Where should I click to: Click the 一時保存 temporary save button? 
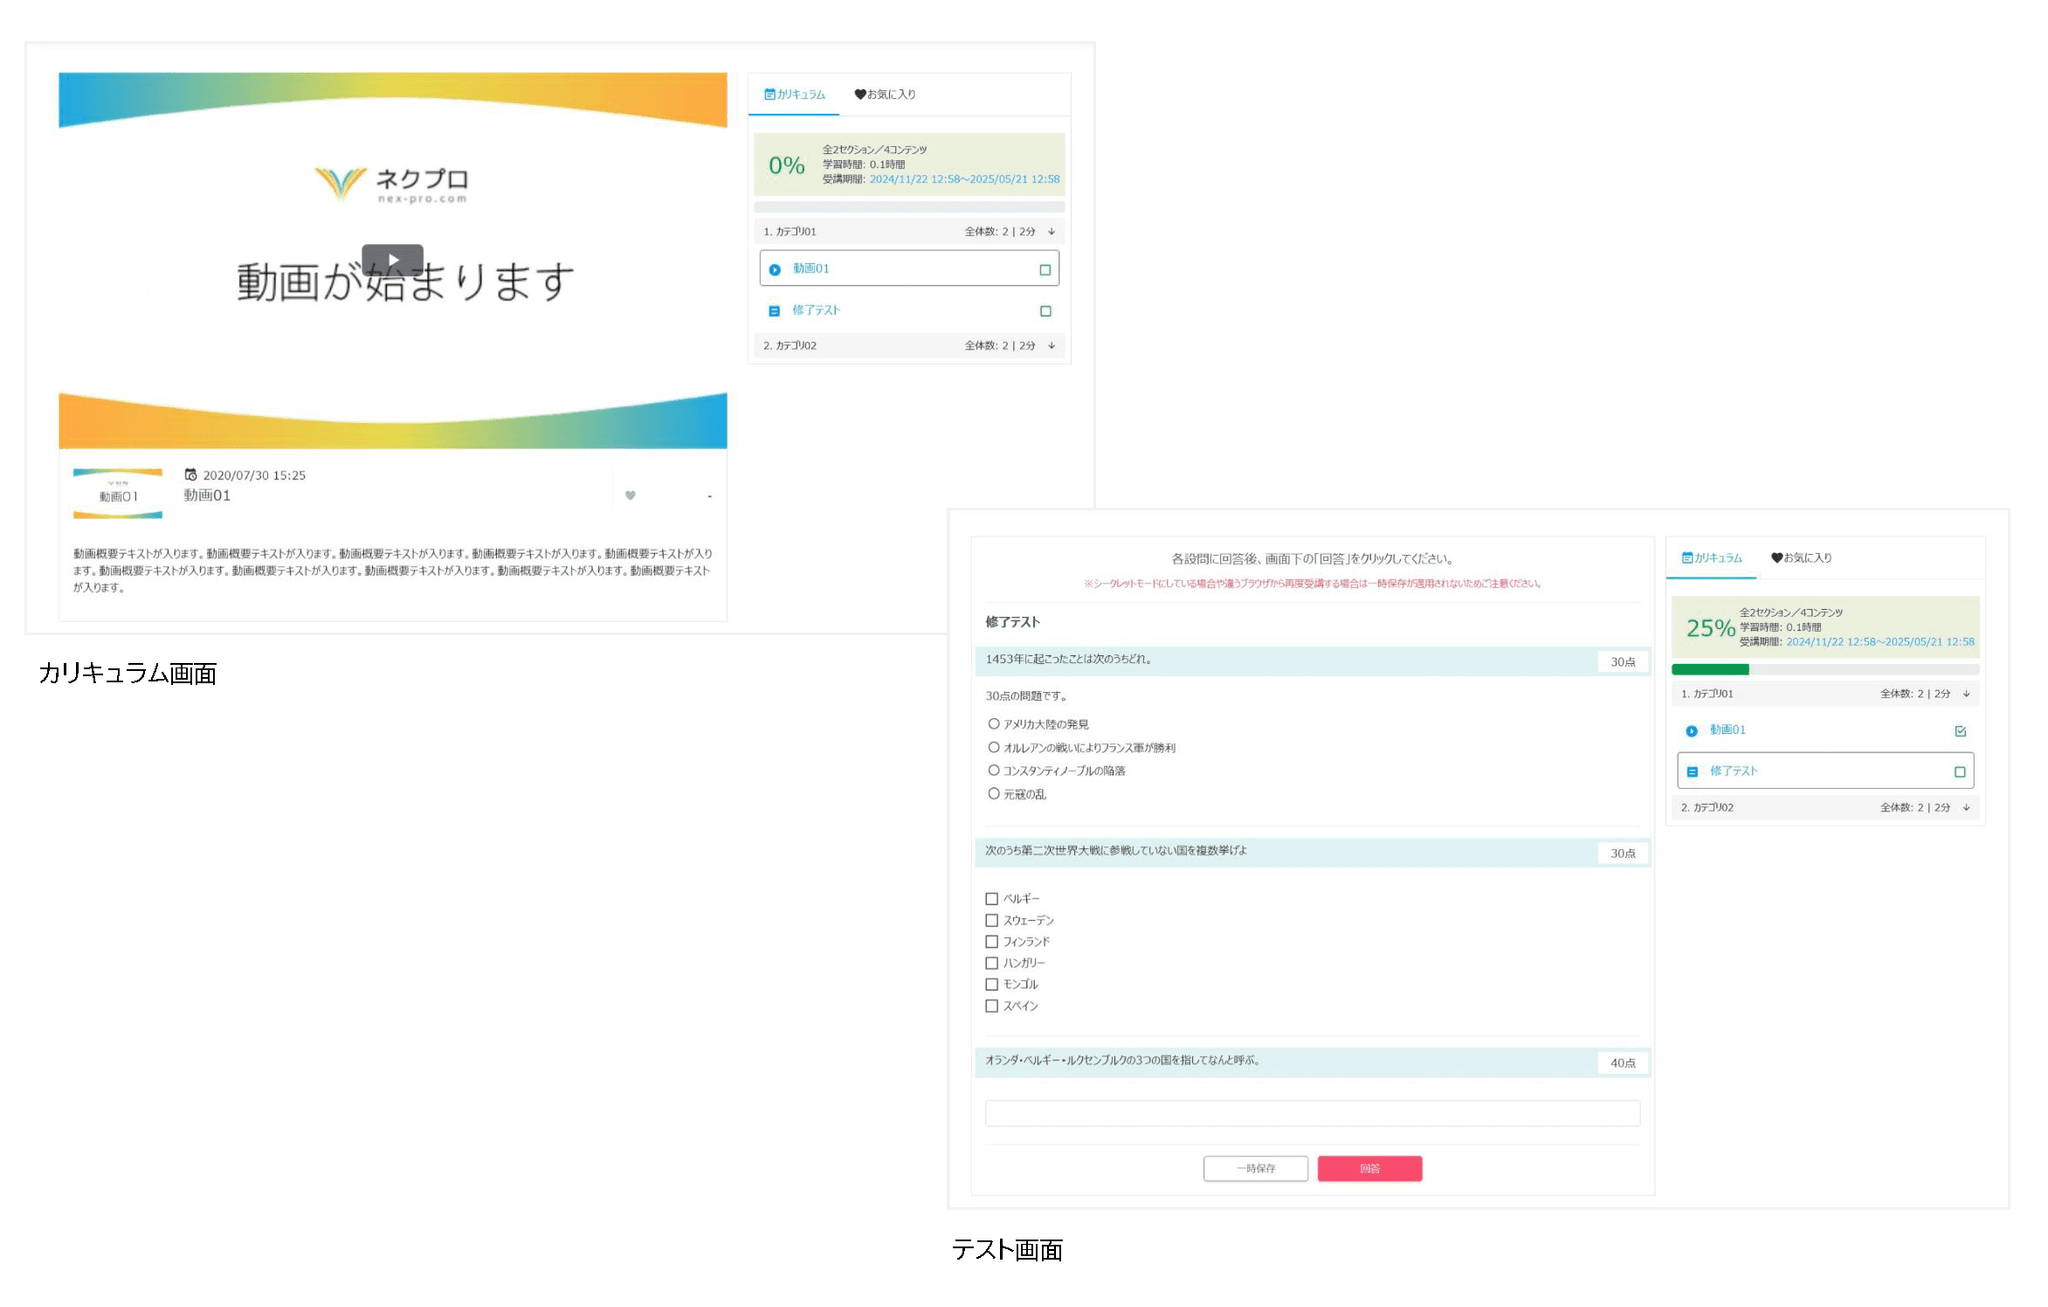pos(1255,1168)
